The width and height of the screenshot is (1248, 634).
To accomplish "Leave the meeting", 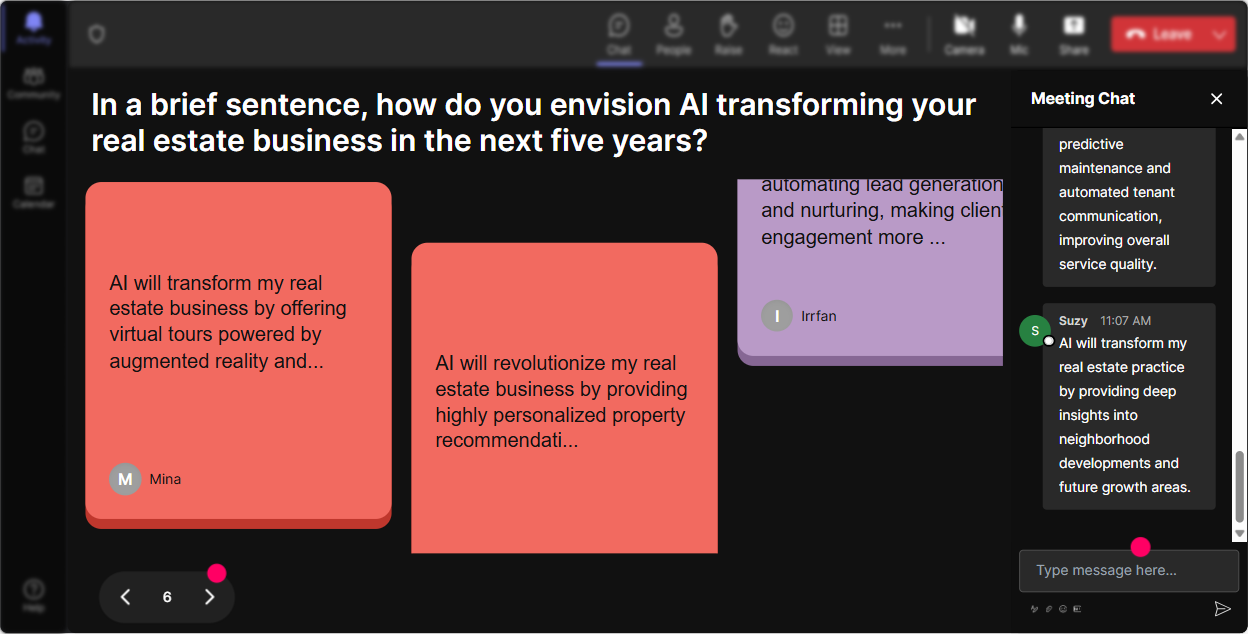I will (x=1158, y=34).
